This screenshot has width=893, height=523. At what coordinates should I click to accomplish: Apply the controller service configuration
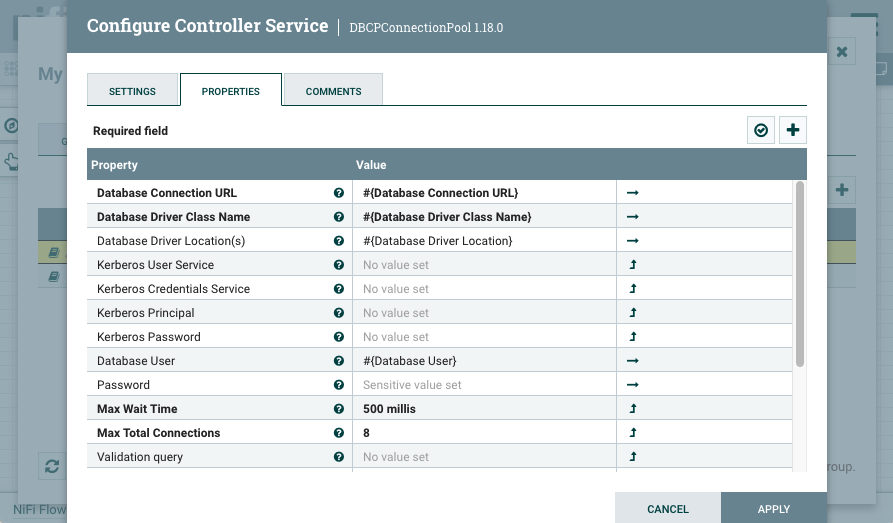773,509
